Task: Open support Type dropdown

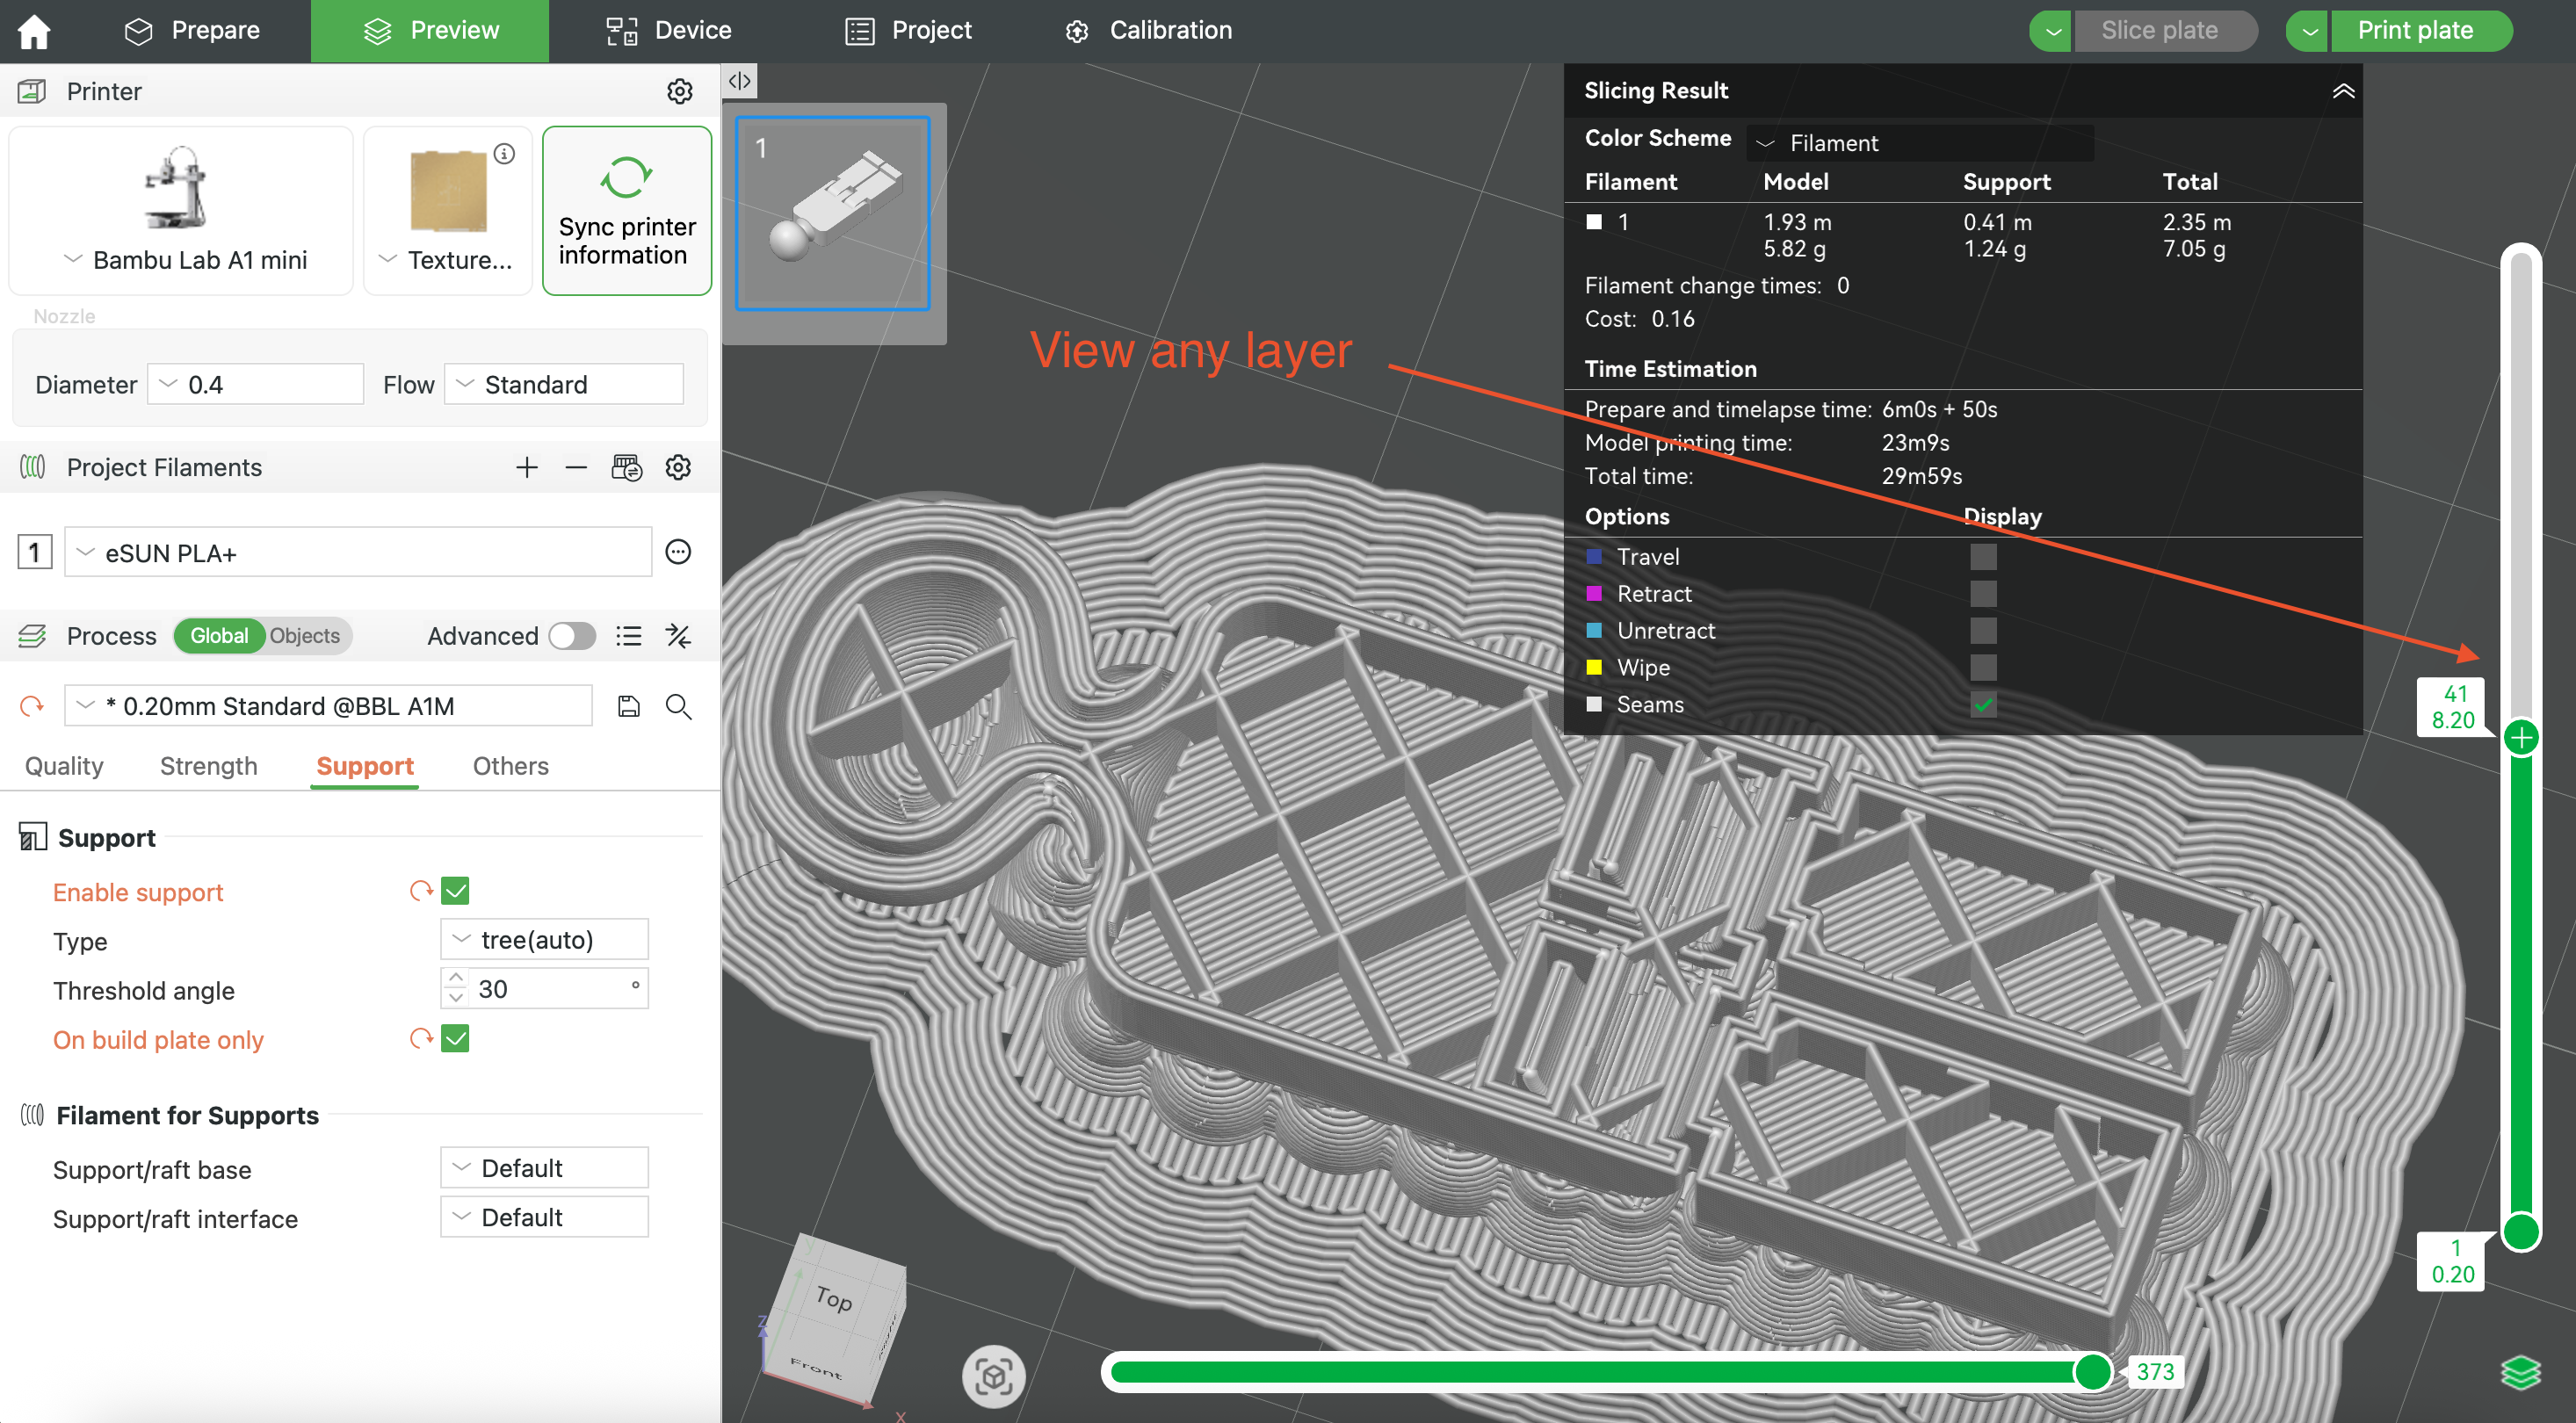Action: pyautogui.click(x=544, y=940)
